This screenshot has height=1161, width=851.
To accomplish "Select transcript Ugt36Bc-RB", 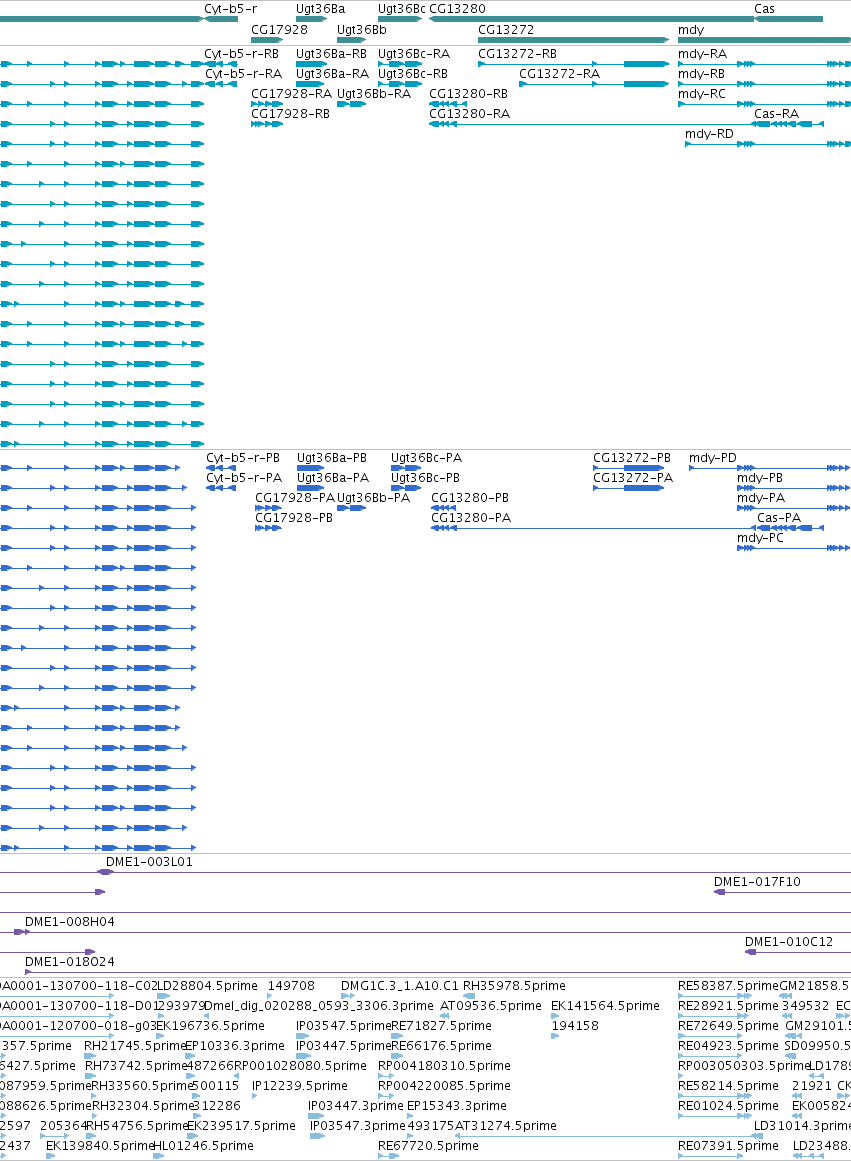I will tap(413, 74).
